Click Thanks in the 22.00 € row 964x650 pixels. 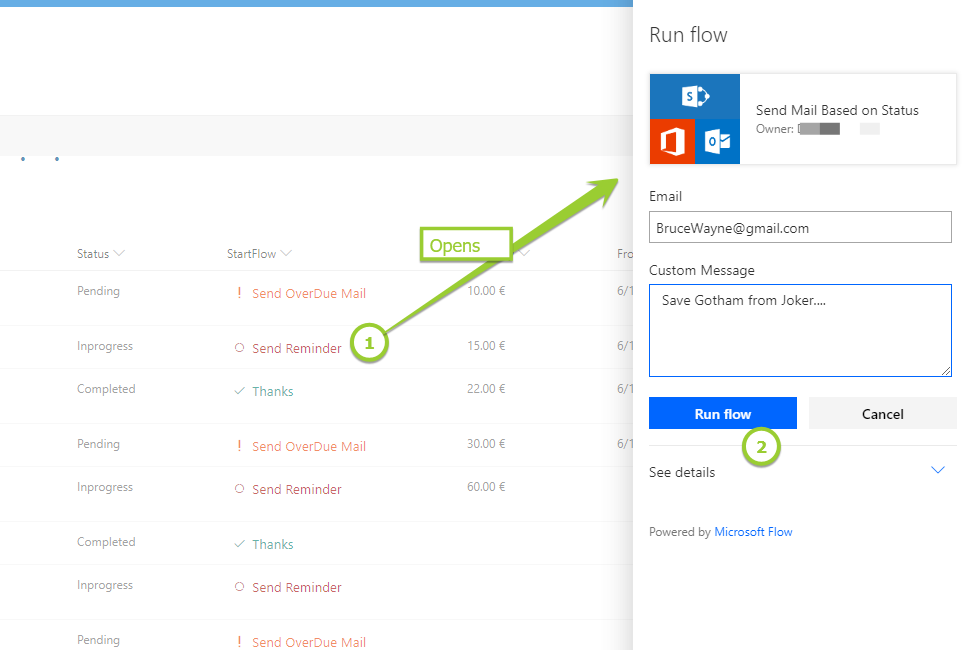(x=273, y=392)
